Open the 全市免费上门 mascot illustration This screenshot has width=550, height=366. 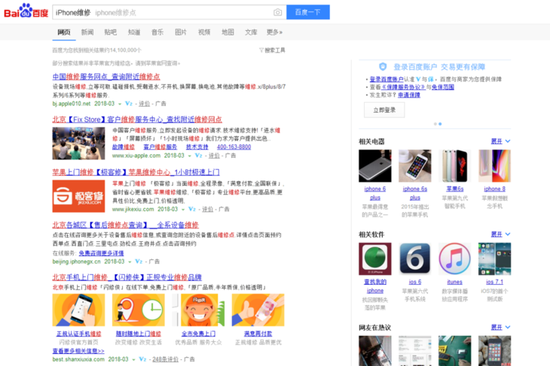point(198,310)
